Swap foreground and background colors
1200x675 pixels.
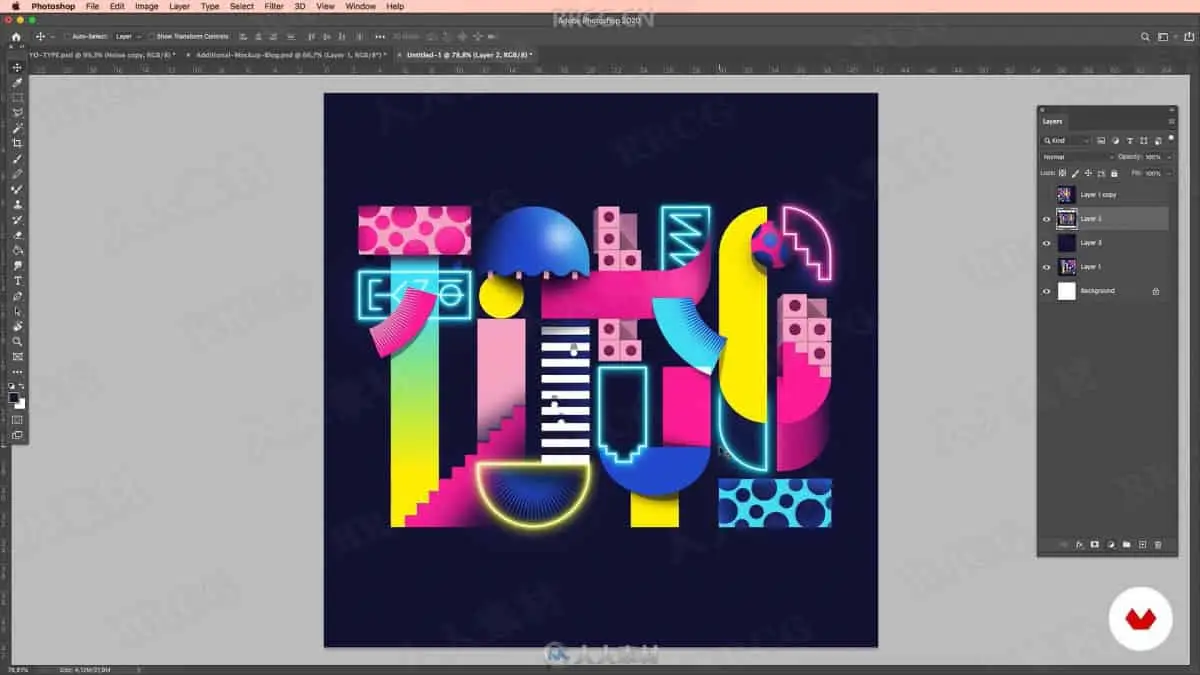coord(22,386)
